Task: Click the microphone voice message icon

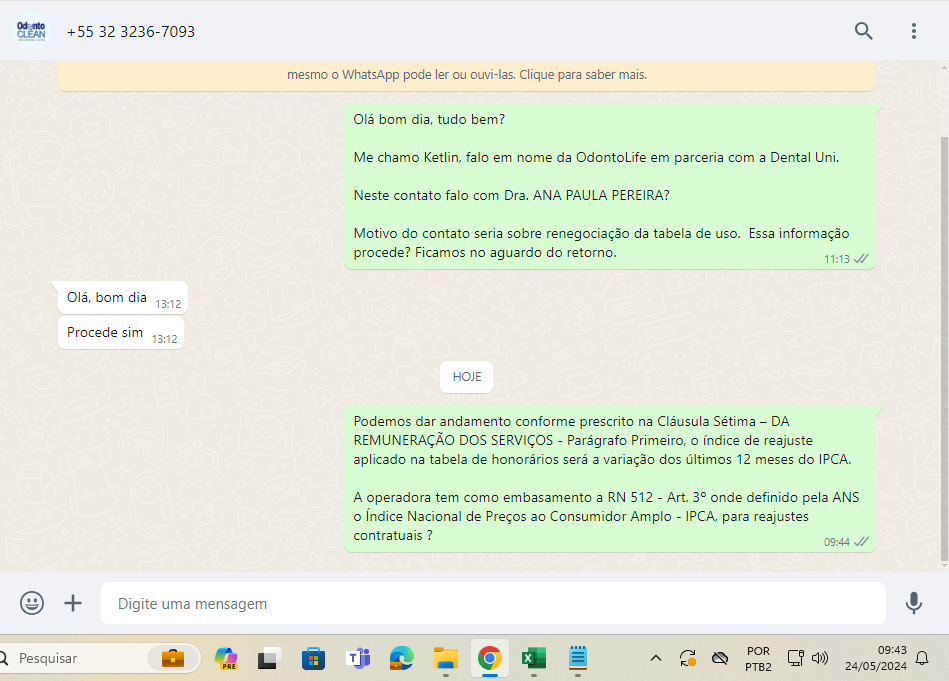Action: 913,603
